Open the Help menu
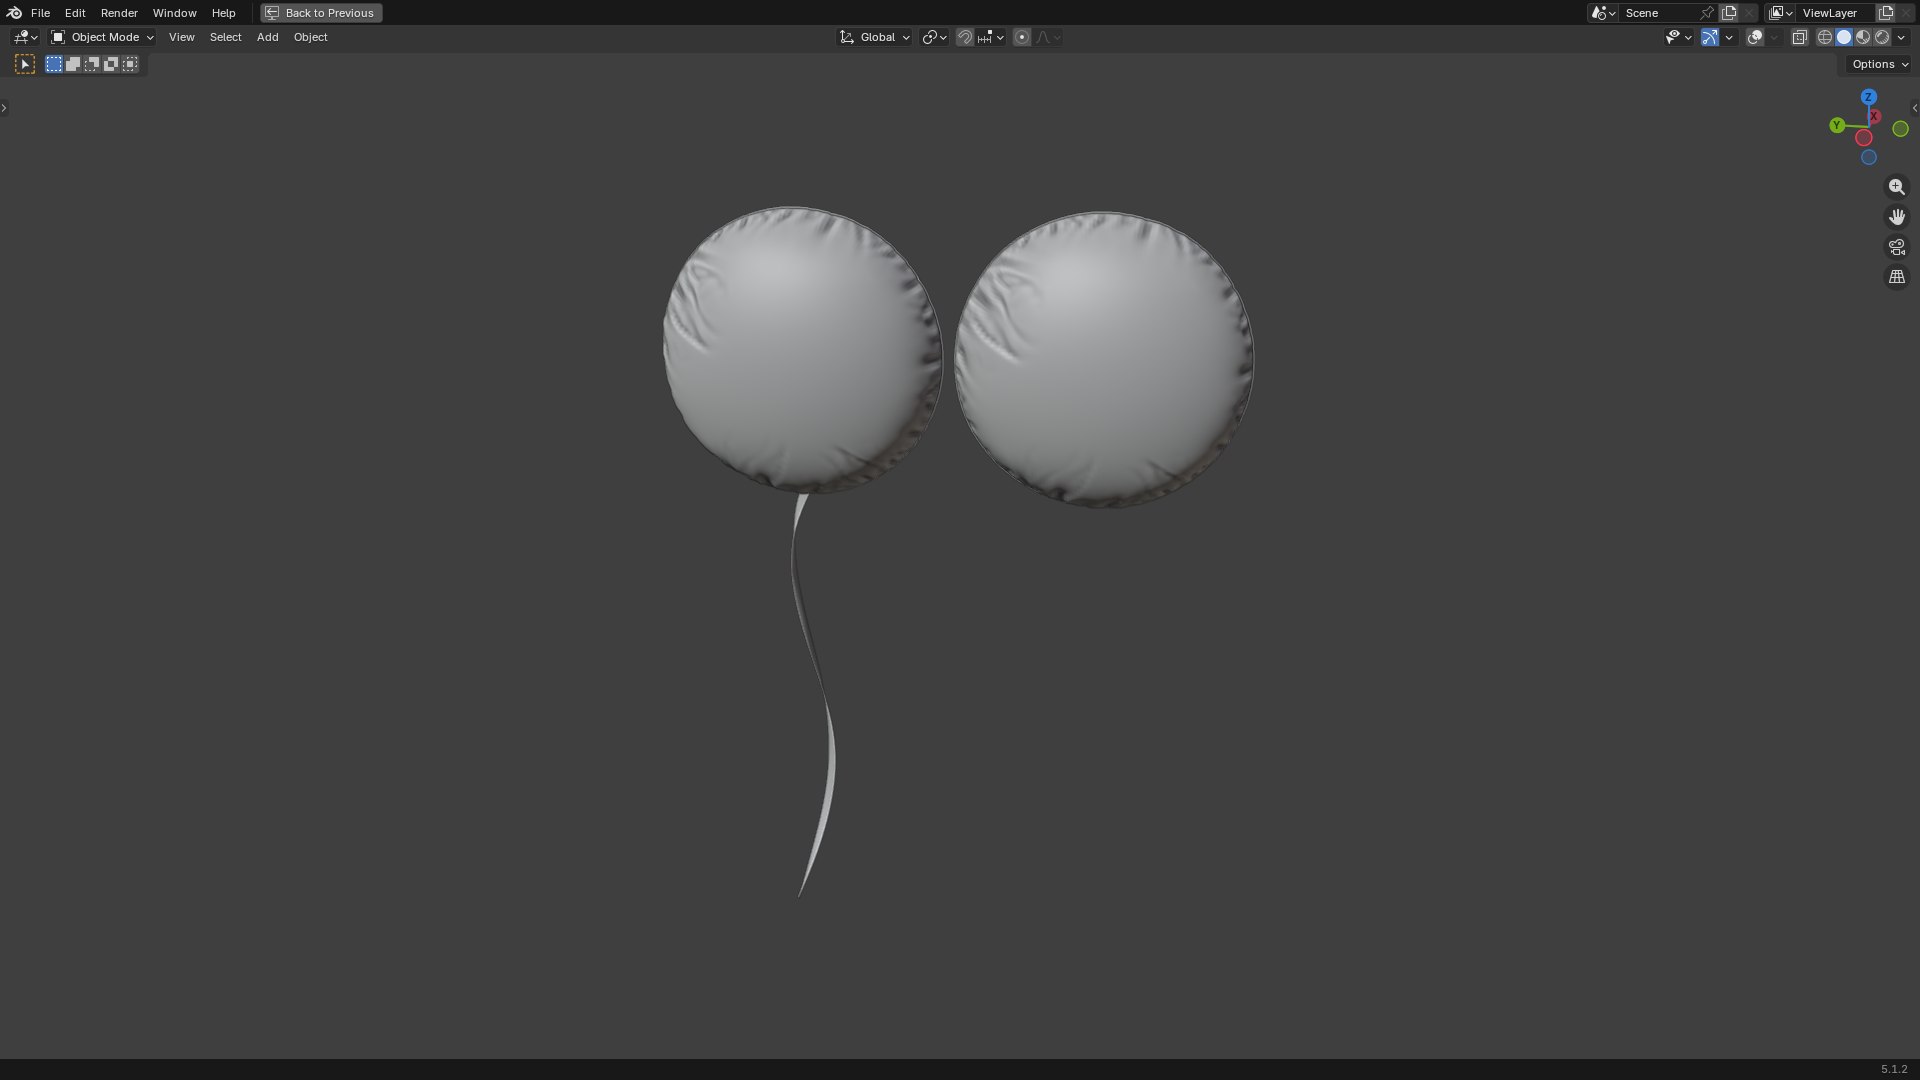Image resolution: width=1920 pixels, height=1080 pixels. [x=223, y=13]
